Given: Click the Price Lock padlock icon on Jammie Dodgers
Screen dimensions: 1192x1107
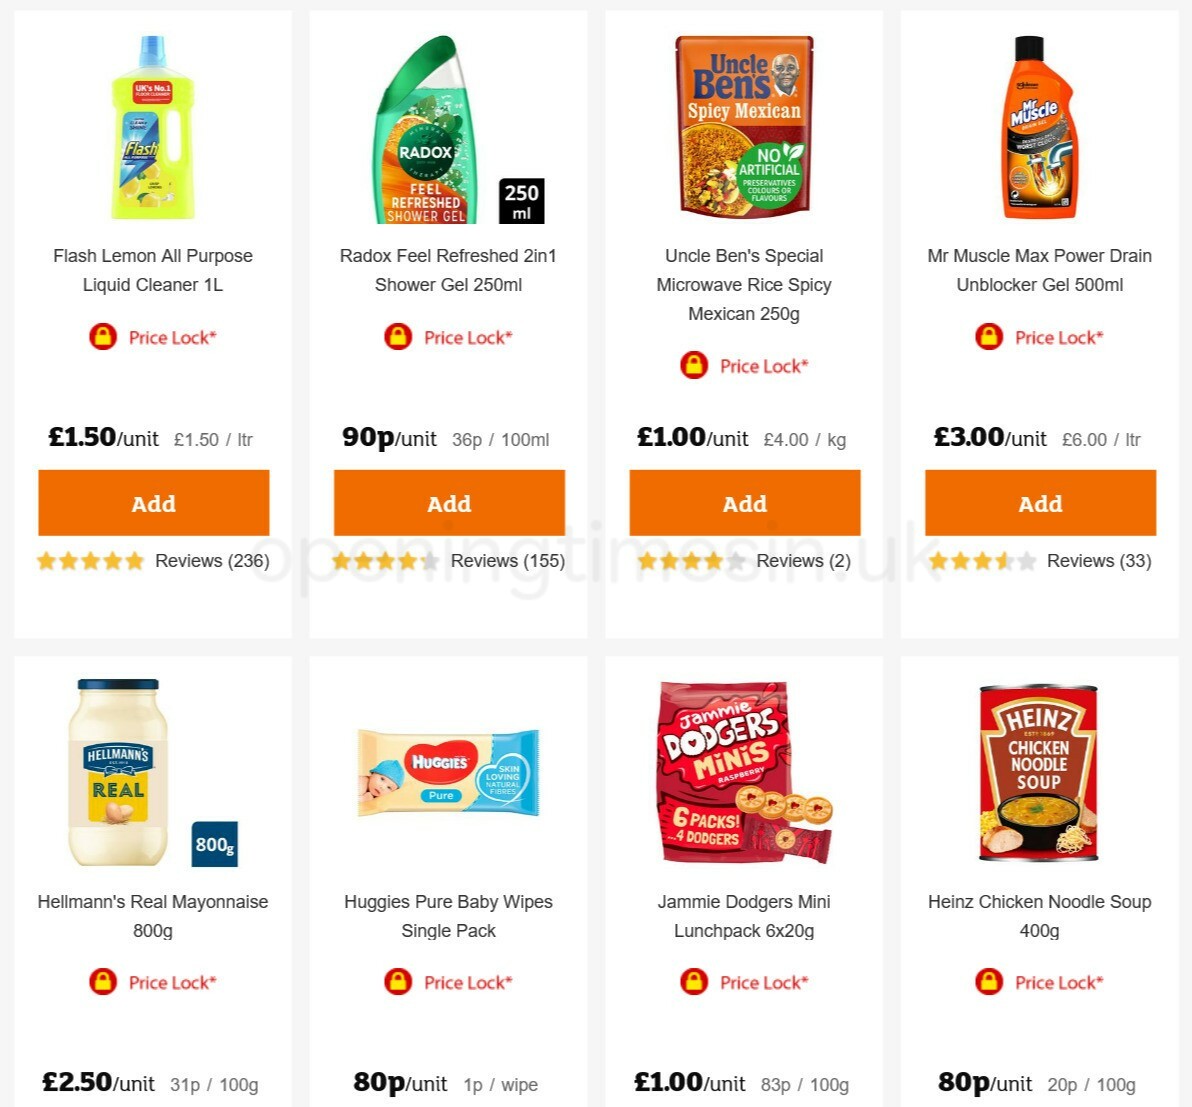Looking at the screenshot, I should [693, 982].
